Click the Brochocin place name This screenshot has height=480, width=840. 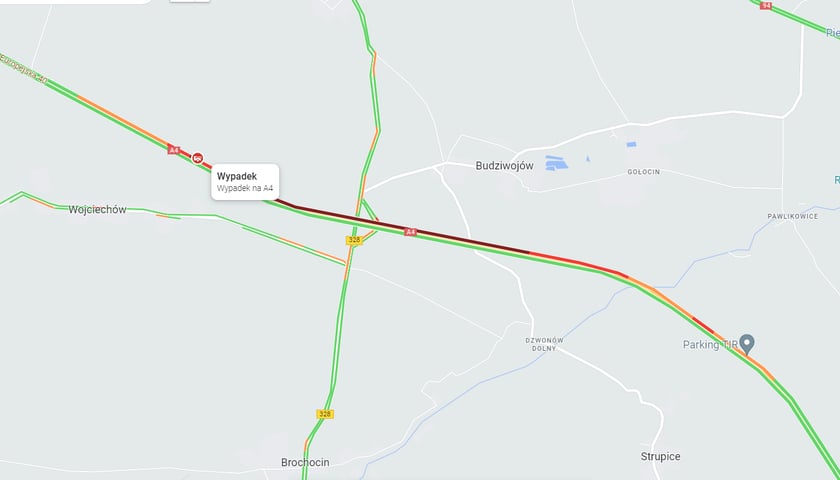[305, 462]
